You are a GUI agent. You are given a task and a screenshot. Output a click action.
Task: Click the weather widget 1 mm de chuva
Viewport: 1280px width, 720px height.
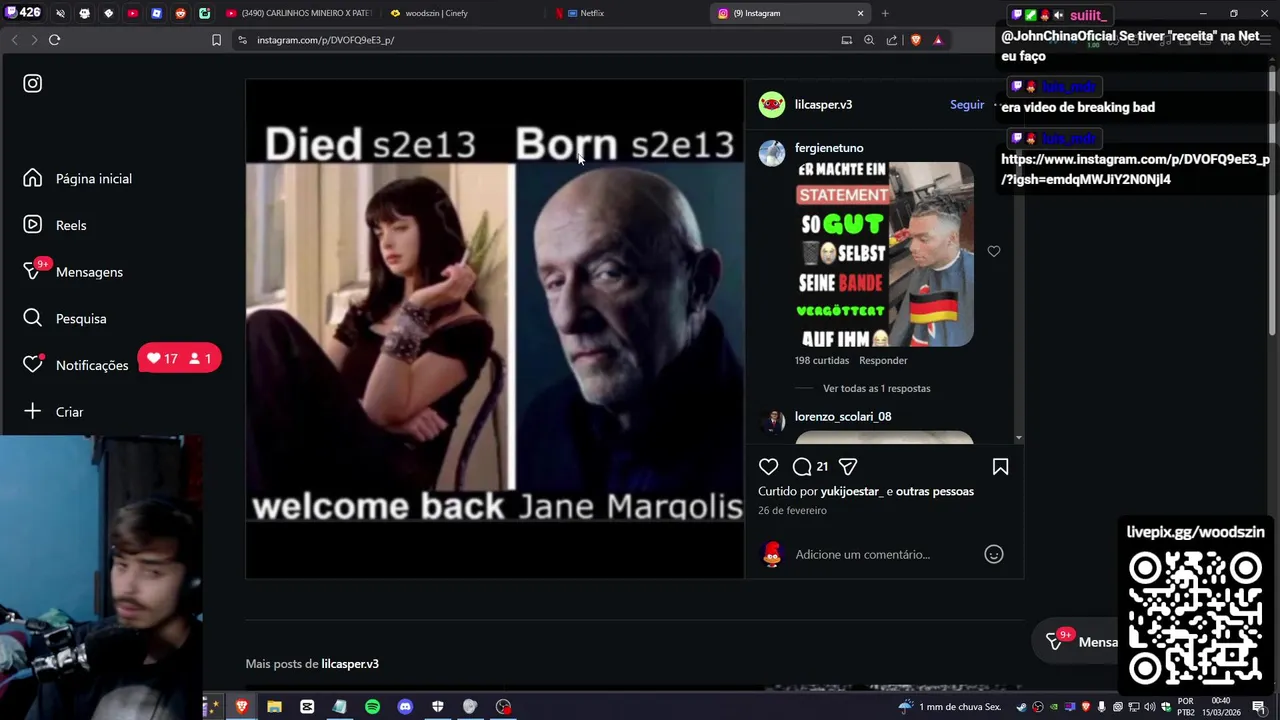point(949,707)
